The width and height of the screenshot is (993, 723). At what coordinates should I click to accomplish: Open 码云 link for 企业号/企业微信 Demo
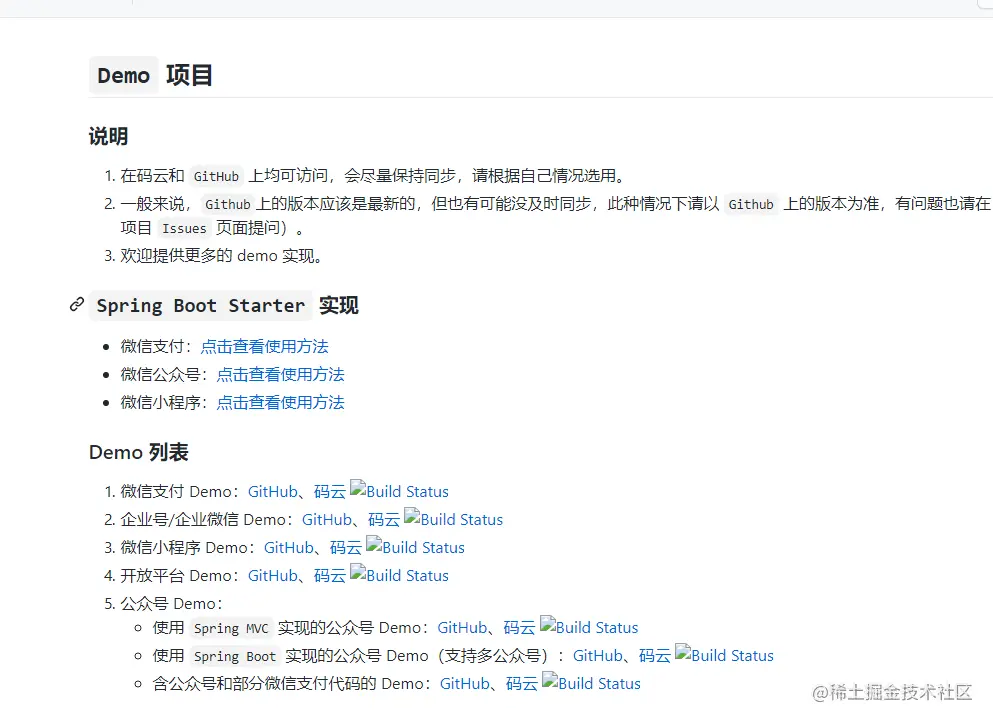tap(384, 520)
